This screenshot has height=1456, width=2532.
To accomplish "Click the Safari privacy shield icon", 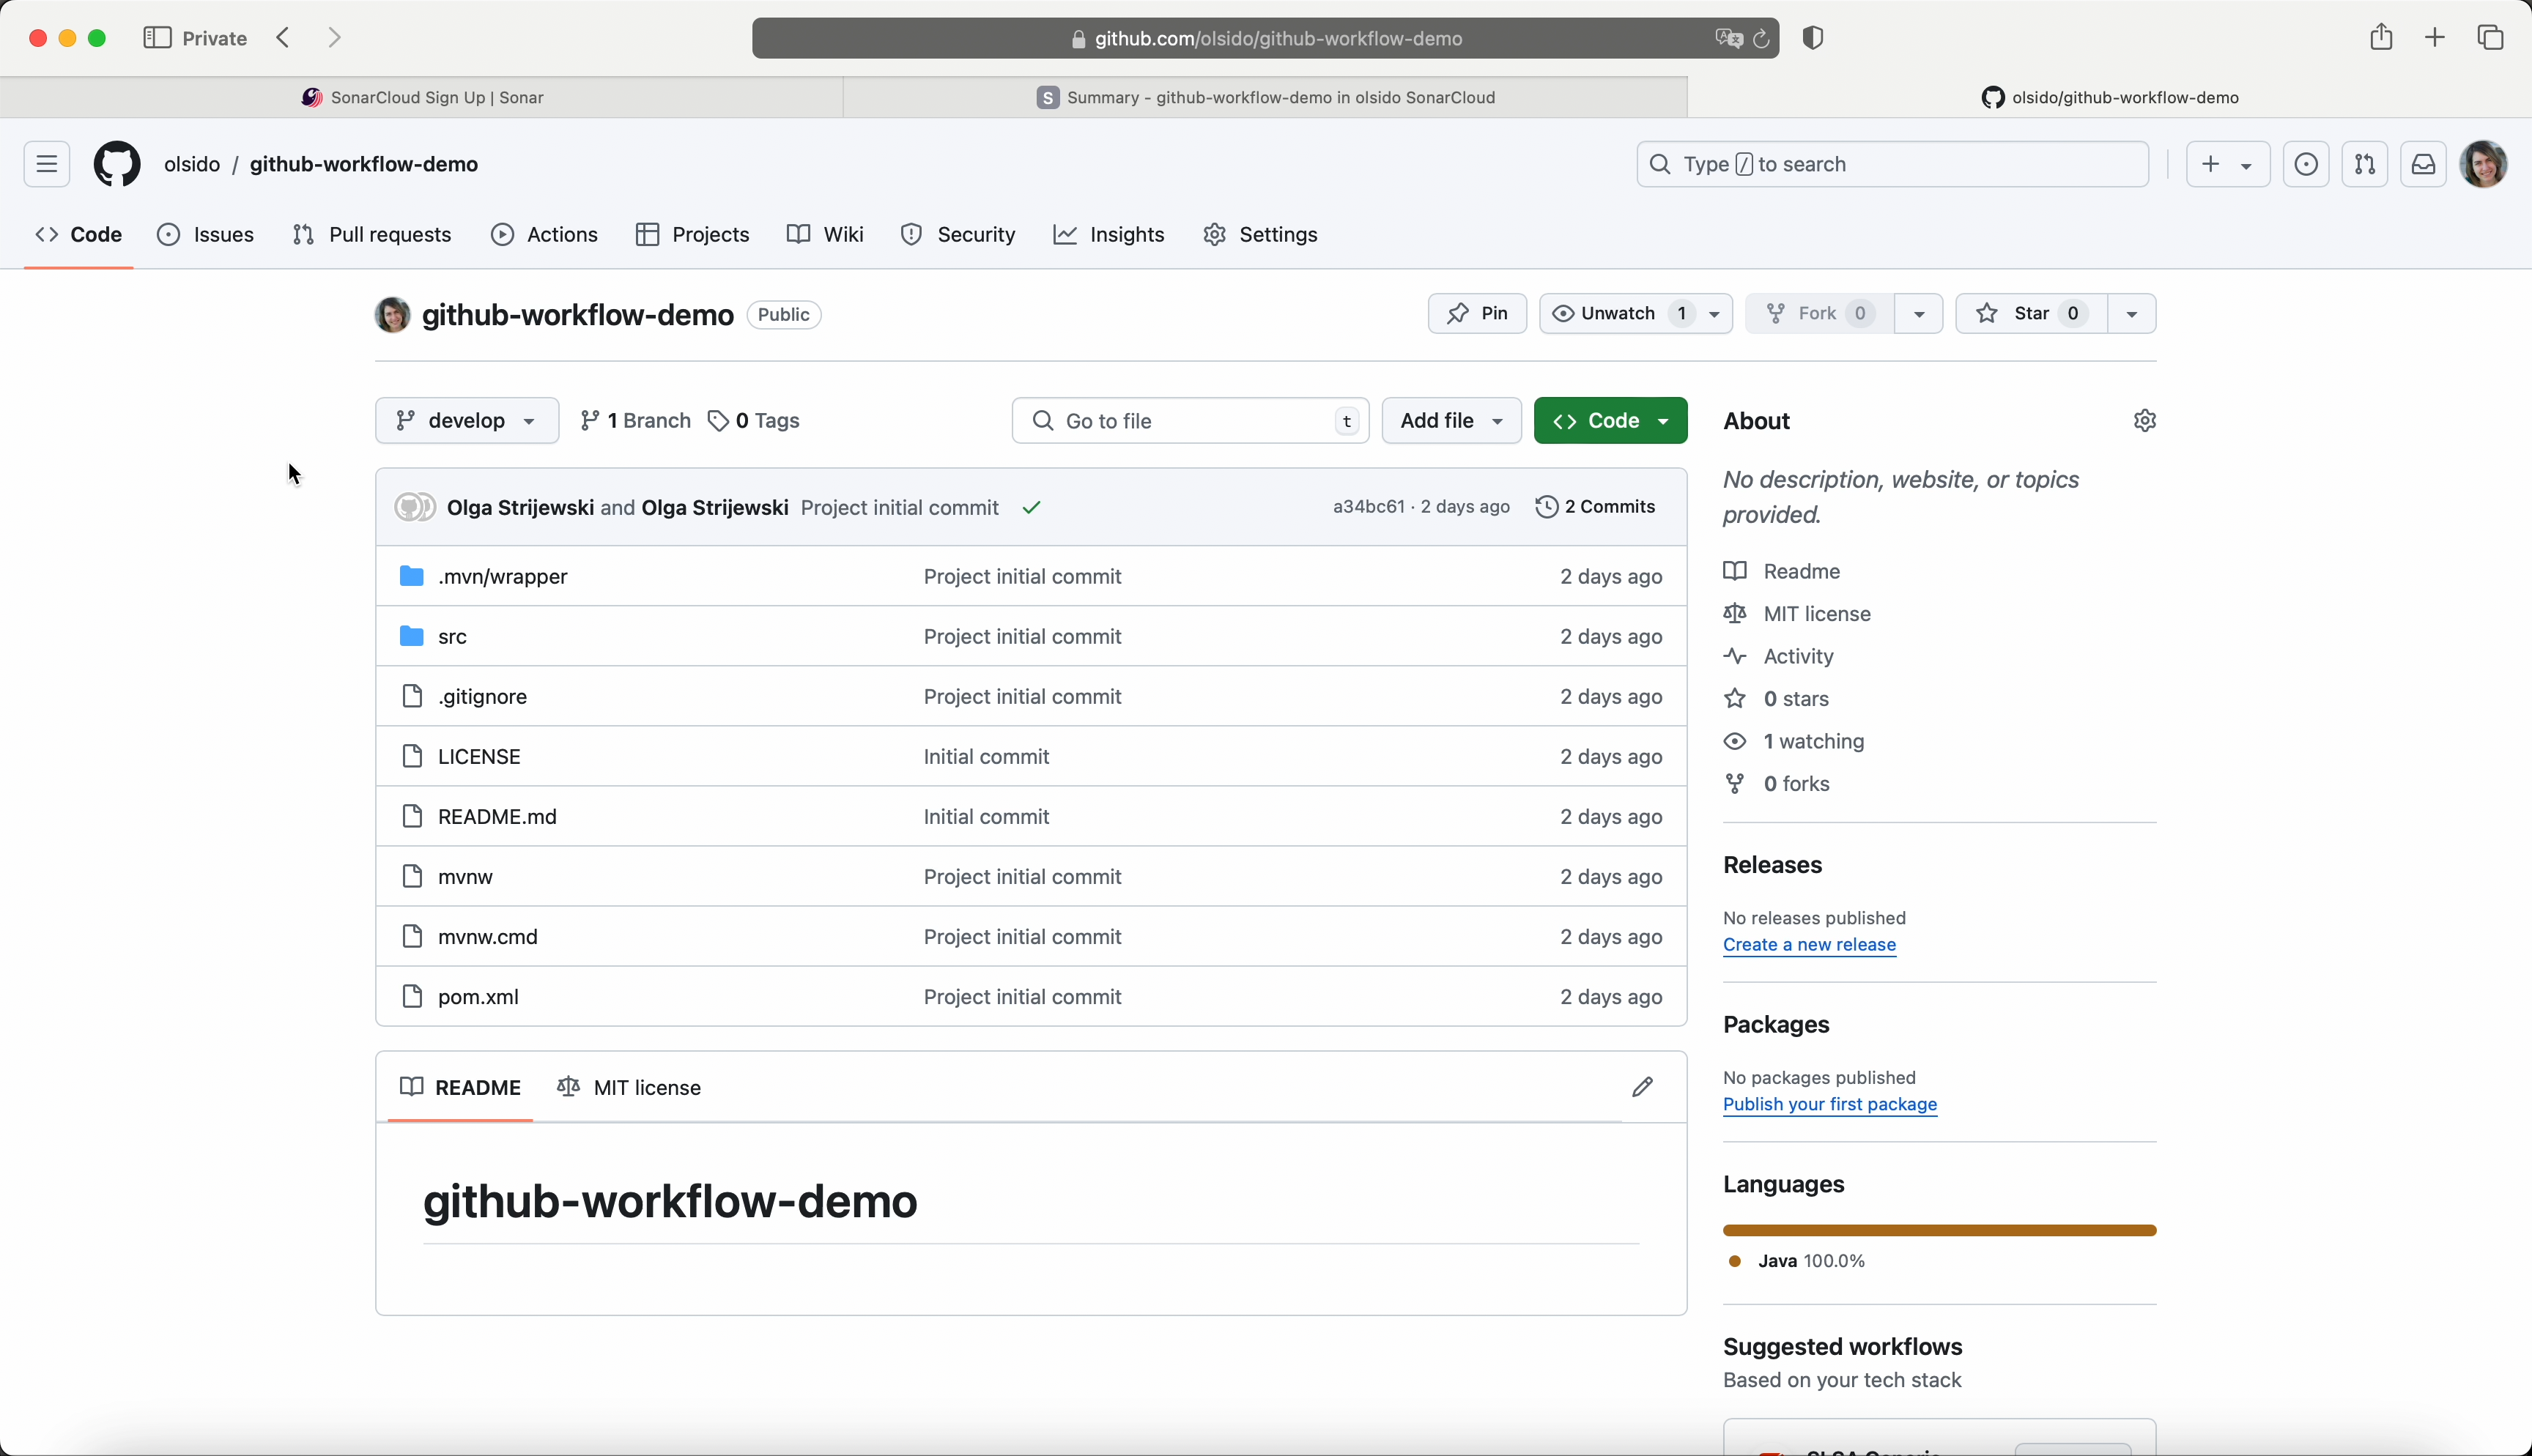I will coord(1813,38).
